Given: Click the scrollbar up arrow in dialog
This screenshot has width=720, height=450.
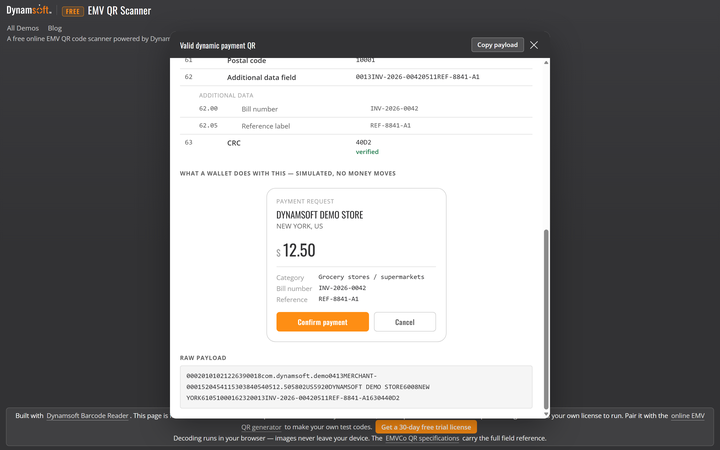Looking at the screenshot, I should pyautogui.click(x=546, y=62).
